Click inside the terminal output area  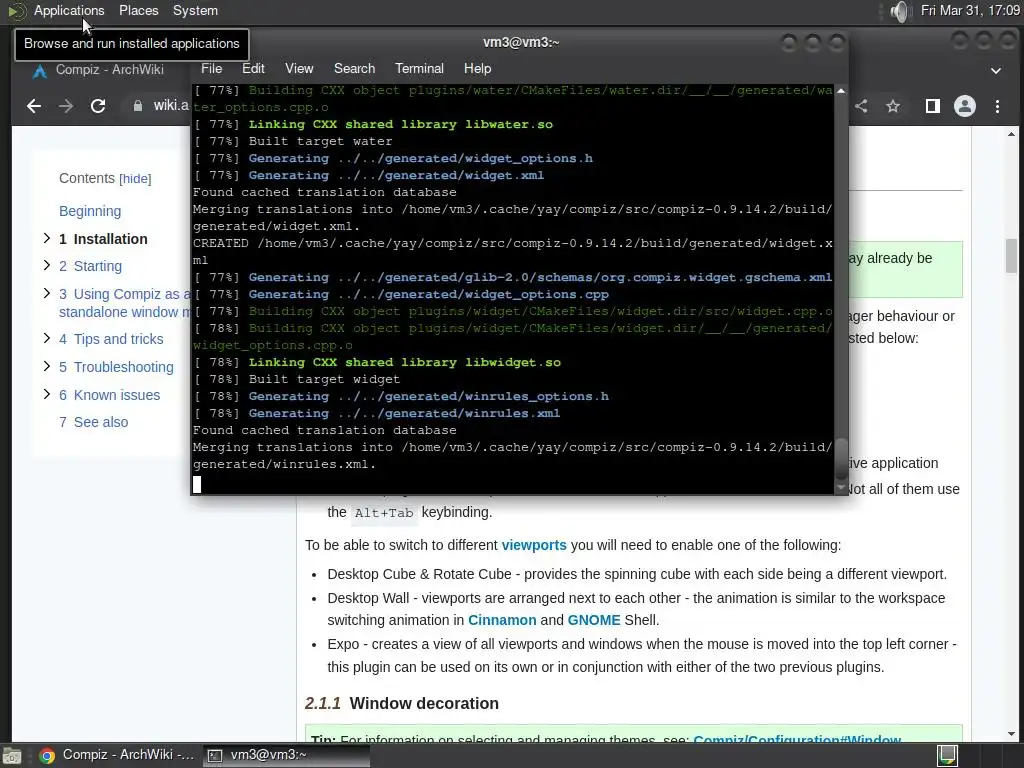click(x=512, y=289)
